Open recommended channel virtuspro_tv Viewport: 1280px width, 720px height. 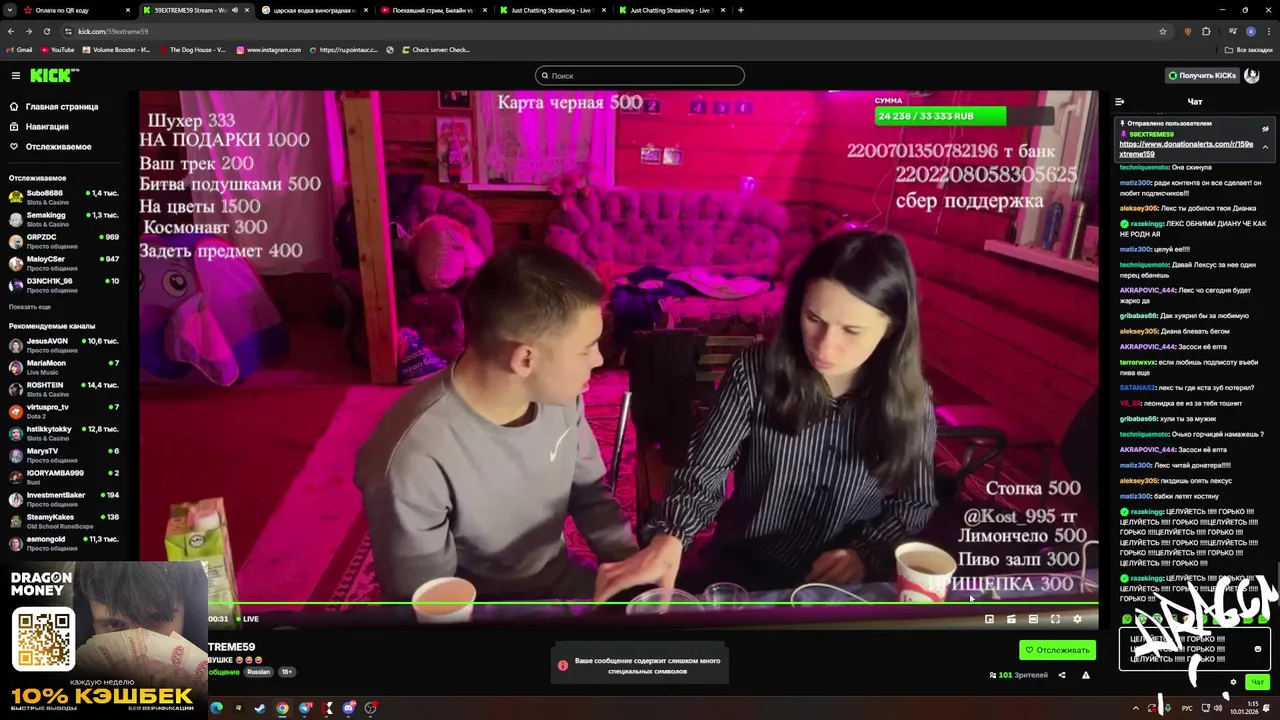[64, 411]
